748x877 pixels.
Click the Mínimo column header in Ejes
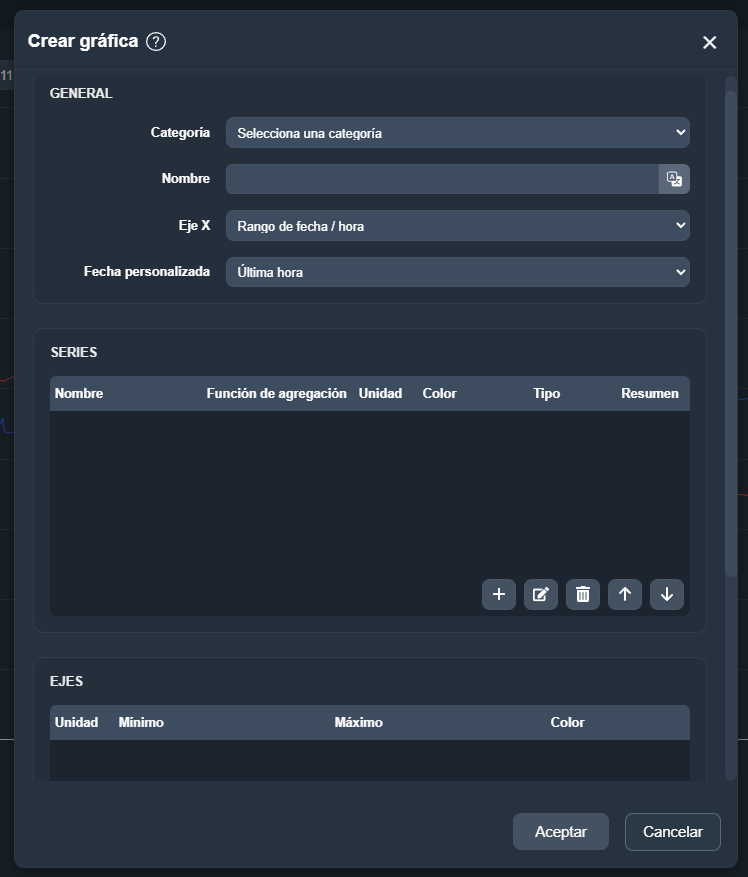point(141,723)
